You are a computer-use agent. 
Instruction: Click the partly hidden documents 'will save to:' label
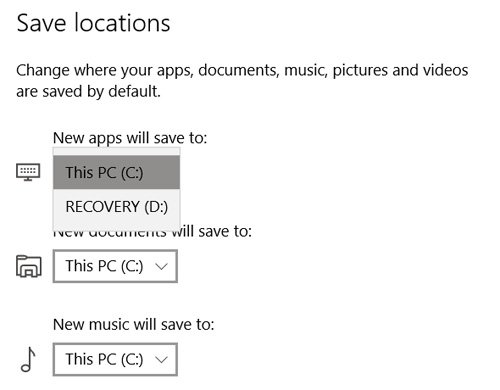coord(217,231)
